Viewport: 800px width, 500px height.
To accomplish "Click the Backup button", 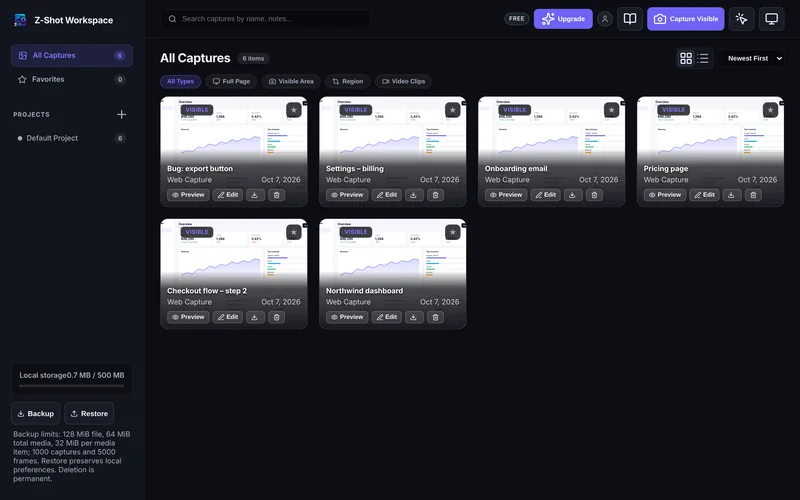I will (36, 414).
